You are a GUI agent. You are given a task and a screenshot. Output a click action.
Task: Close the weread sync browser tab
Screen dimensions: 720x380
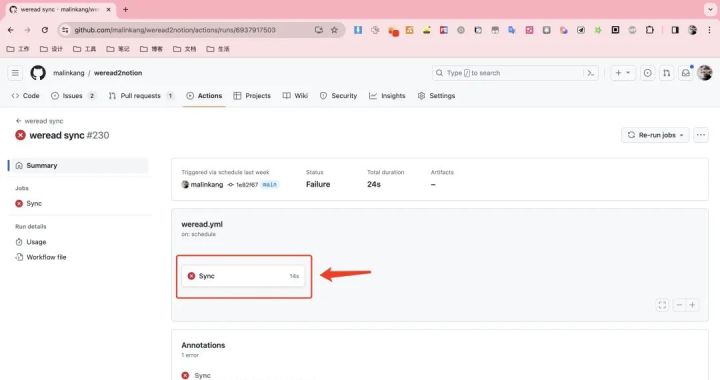tap(108, 9)
